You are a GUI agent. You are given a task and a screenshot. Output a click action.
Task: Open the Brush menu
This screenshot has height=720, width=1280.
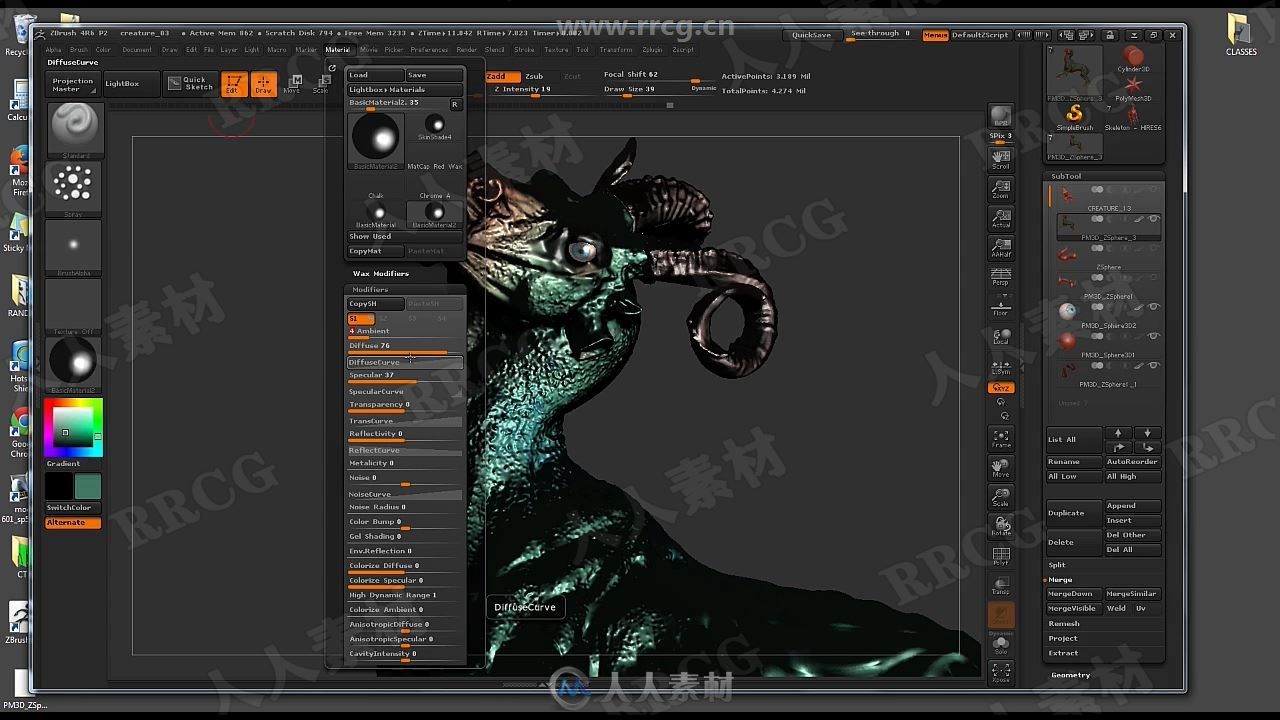coord(78,49)
